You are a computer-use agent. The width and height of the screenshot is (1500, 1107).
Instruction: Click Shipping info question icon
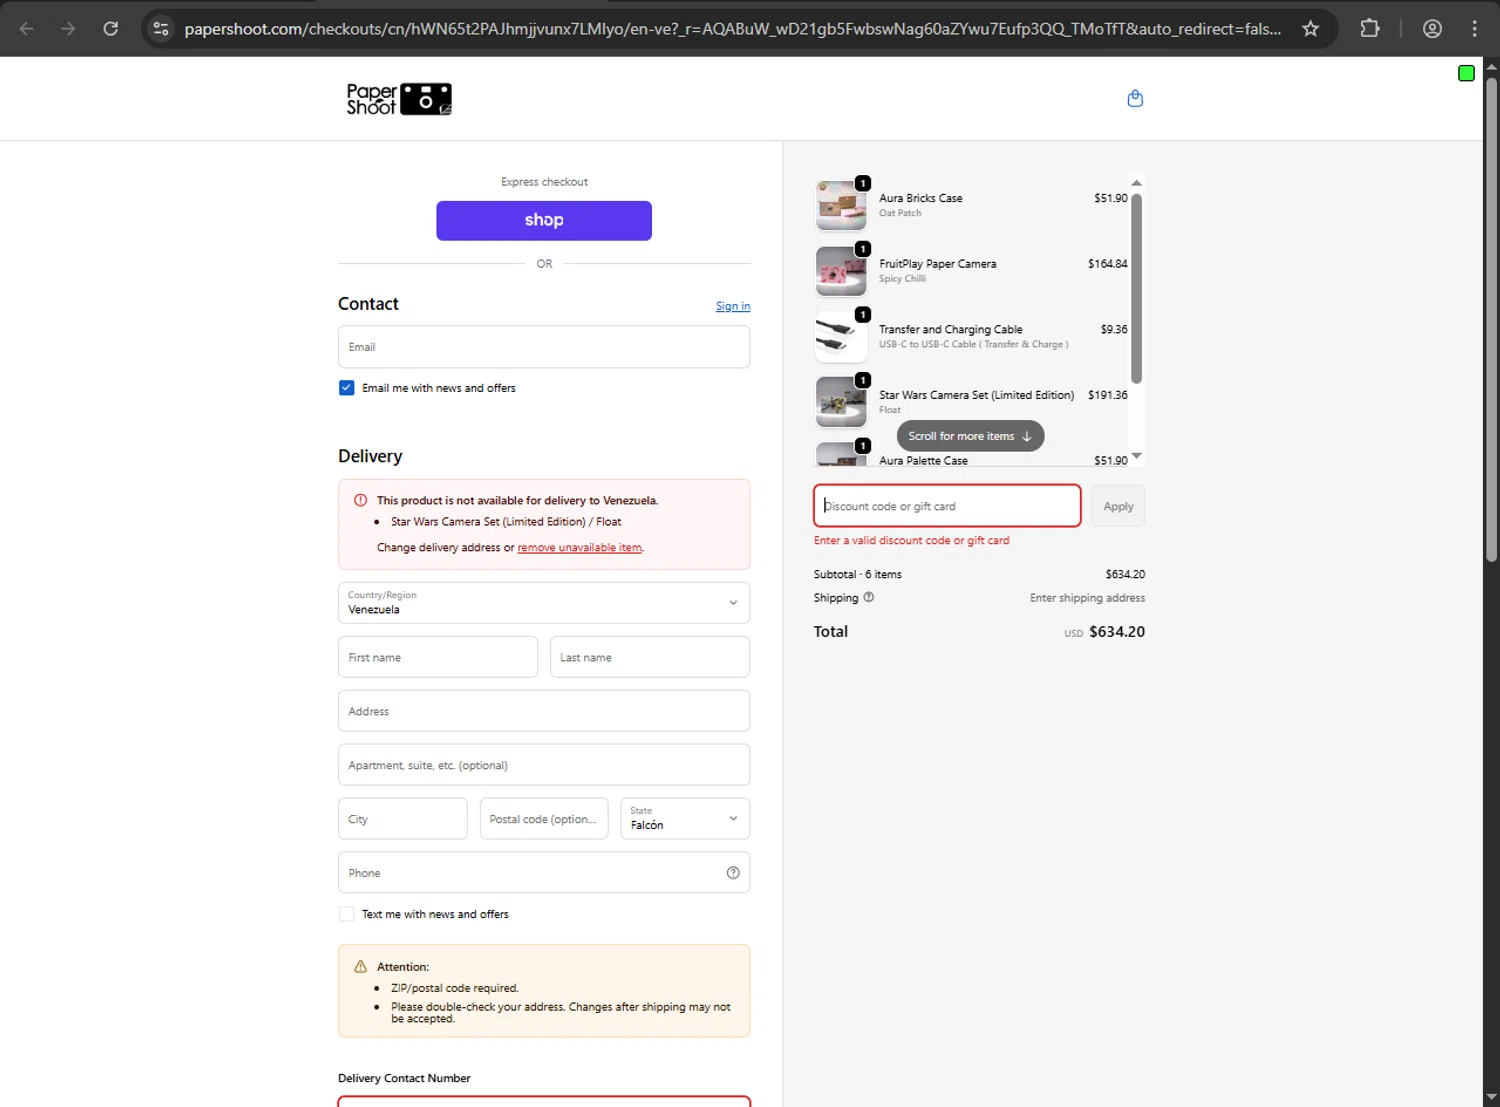coord(868,597)
